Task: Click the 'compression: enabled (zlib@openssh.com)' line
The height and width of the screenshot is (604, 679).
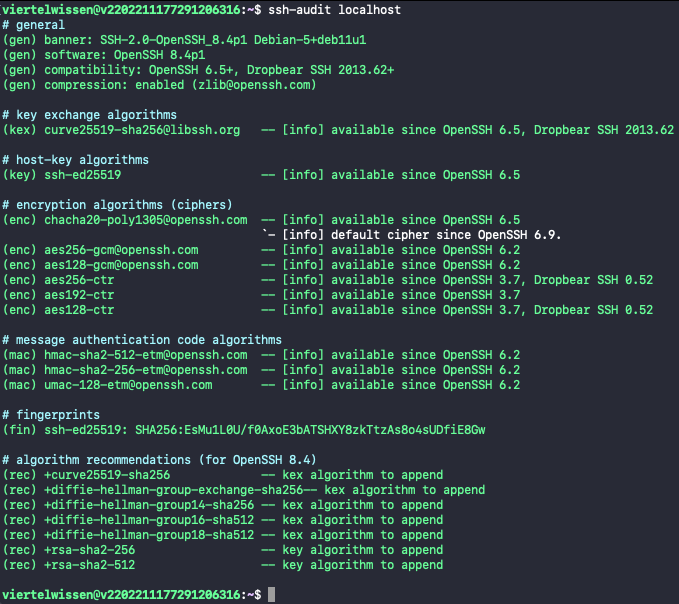Action: click(x=180, y=85)
